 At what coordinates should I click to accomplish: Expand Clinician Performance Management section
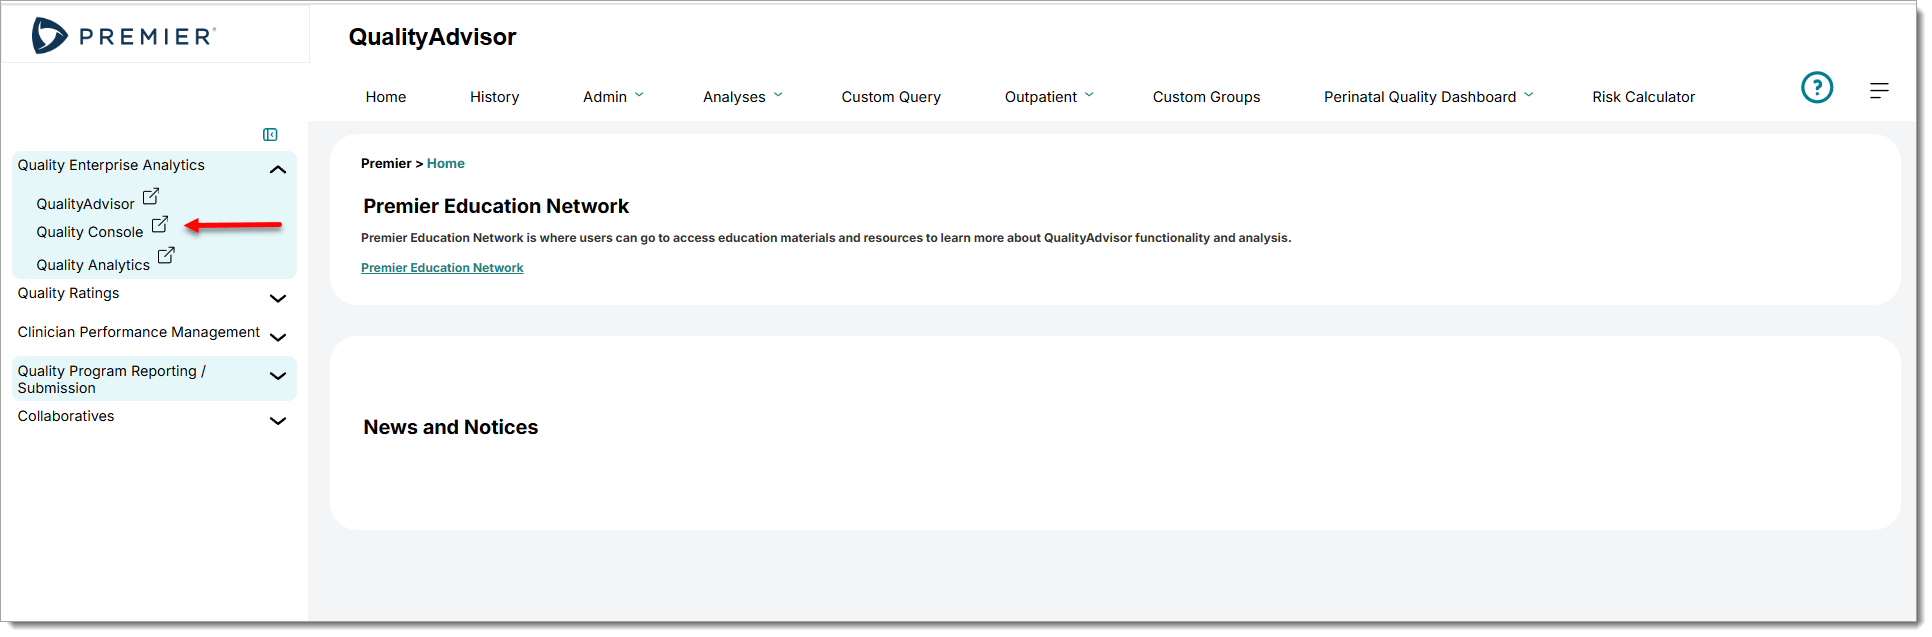point(278,337)
